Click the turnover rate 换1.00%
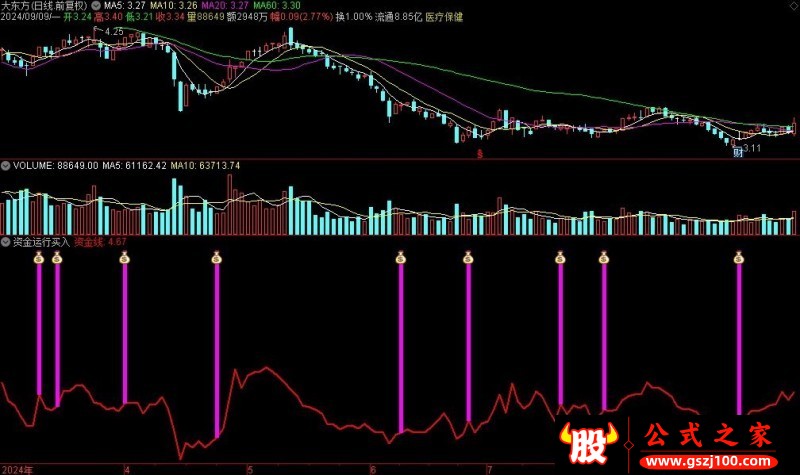 [x=354, y=17]
